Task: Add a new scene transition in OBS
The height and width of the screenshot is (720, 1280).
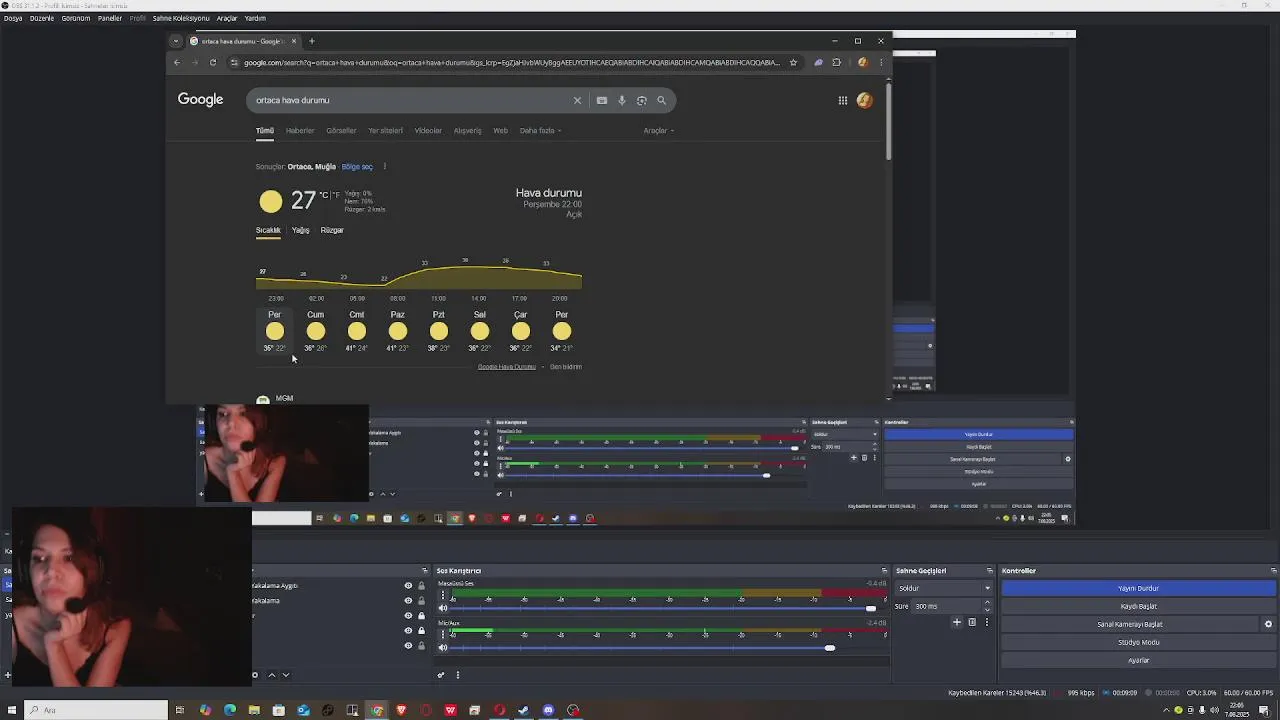Action: (956, 622)
